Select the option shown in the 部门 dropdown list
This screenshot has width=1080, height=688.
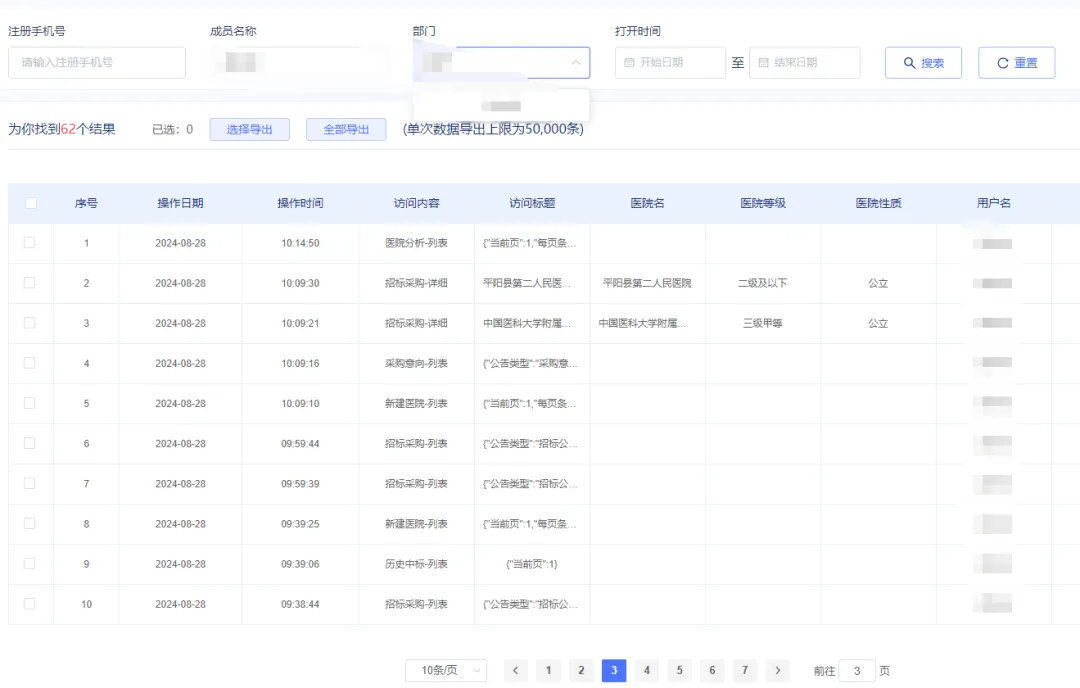500,105
